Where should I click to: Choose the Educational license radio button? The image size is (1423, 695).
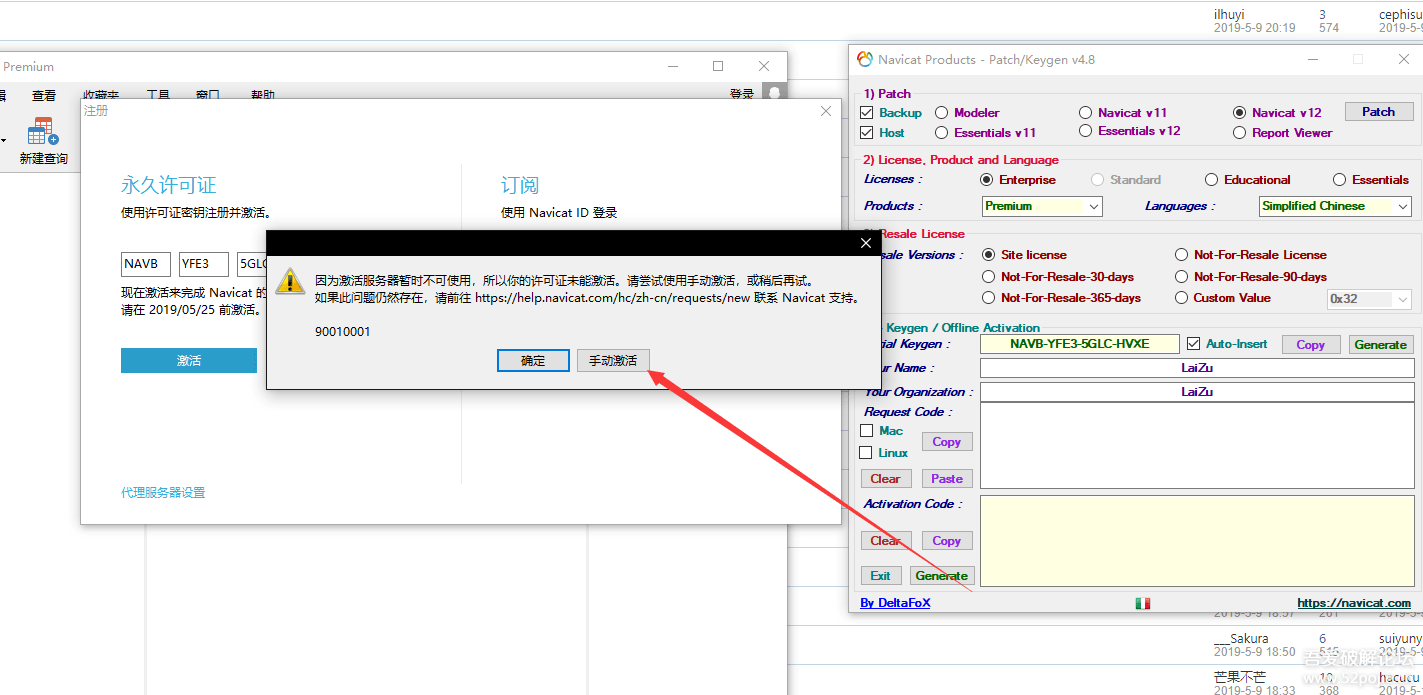1212,180
